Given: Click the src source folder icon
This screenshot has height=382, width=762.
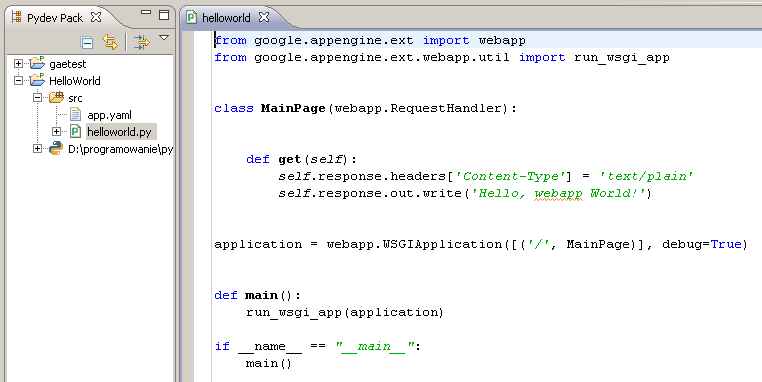Looking at the screenshot, I should pos(56,97).
